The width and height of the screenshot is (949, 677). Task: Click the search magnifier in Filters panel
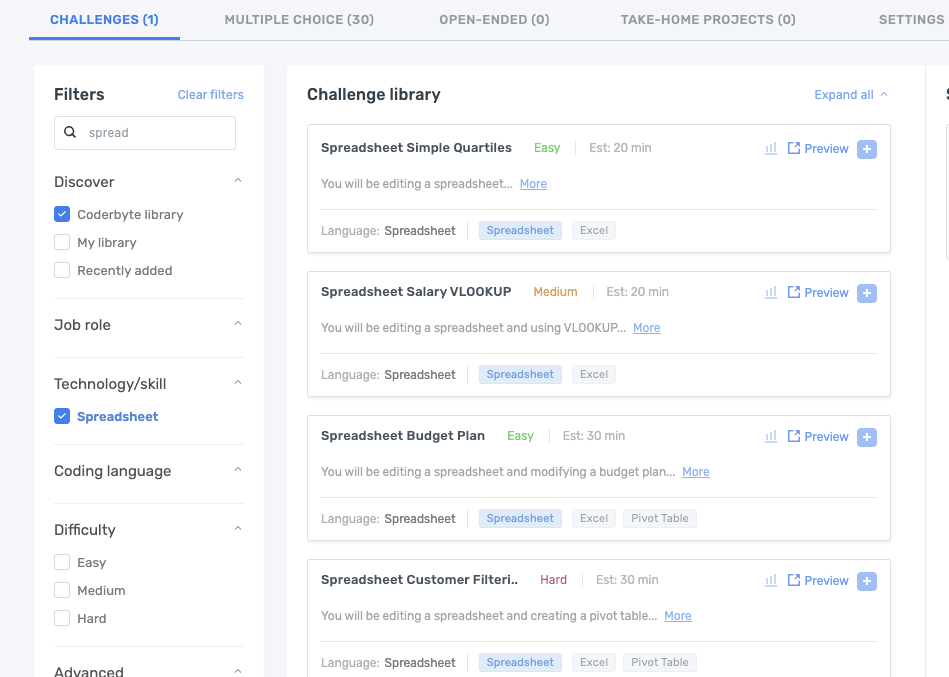pyautogui.click(x=70, y=132)
